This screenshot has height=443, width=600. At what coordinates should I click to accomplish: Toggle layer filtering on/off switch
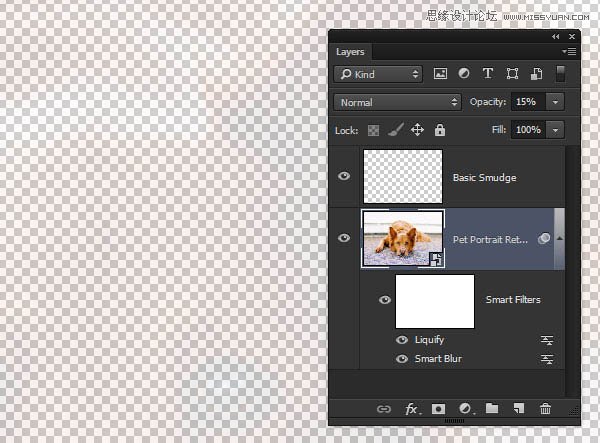pyautogui.click(x=560, y=74)
